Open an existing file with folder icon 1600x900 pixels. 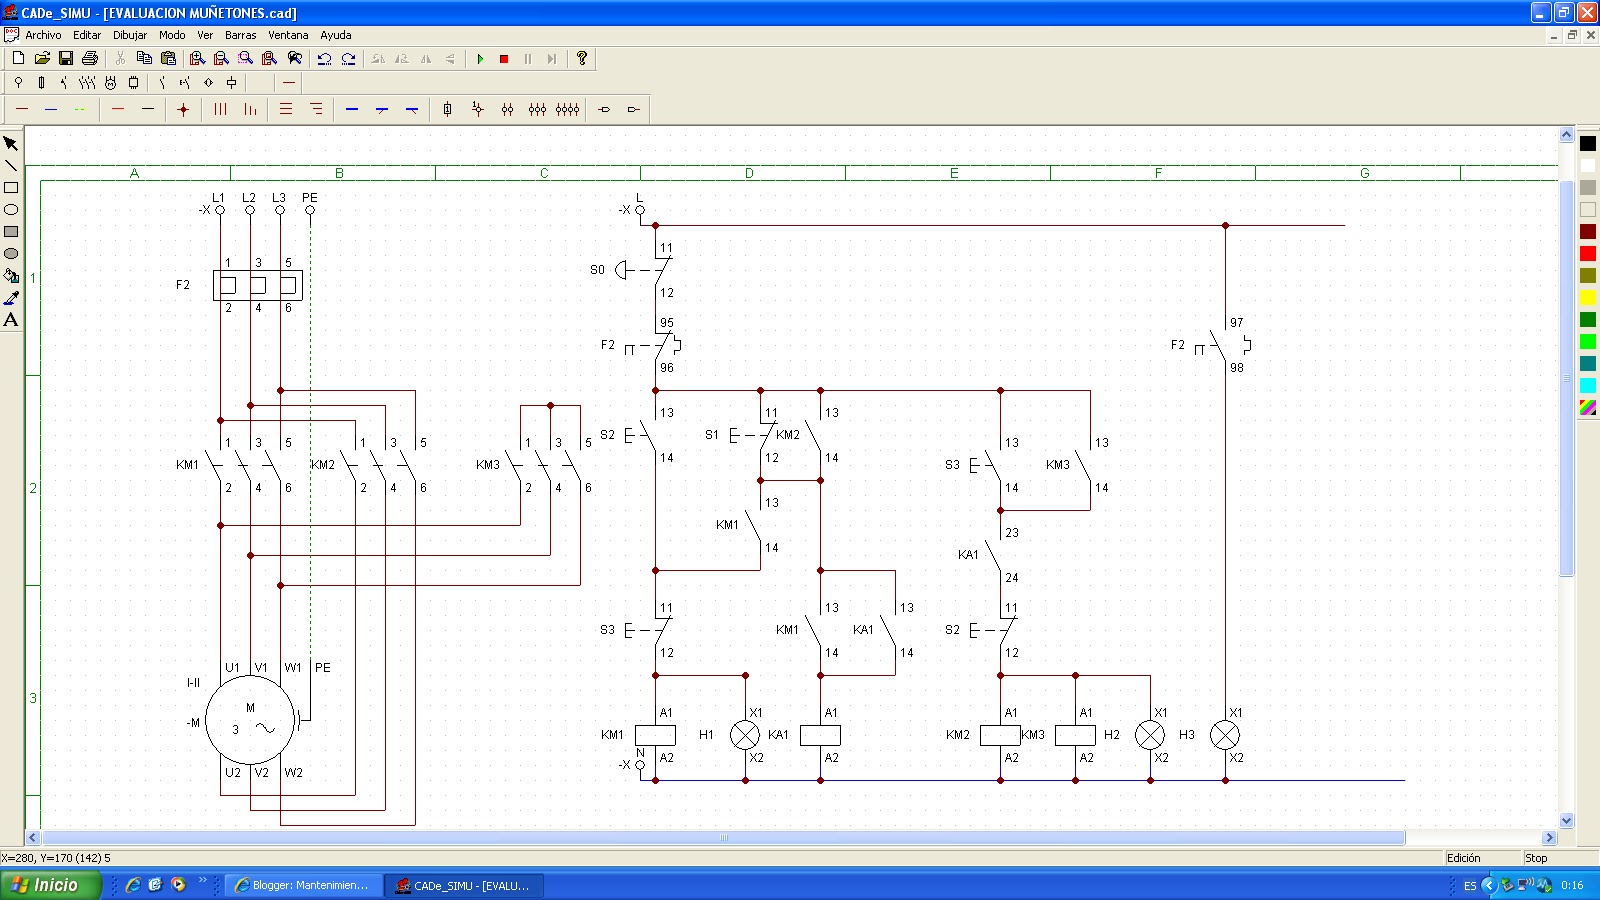(42, 59)
